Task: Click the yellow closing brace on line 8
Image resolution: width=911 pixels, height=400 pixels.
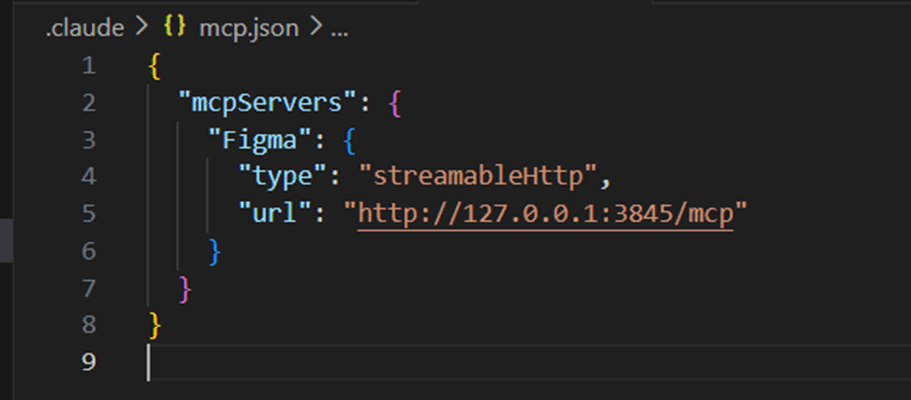Action: click(x=154, y=324)
